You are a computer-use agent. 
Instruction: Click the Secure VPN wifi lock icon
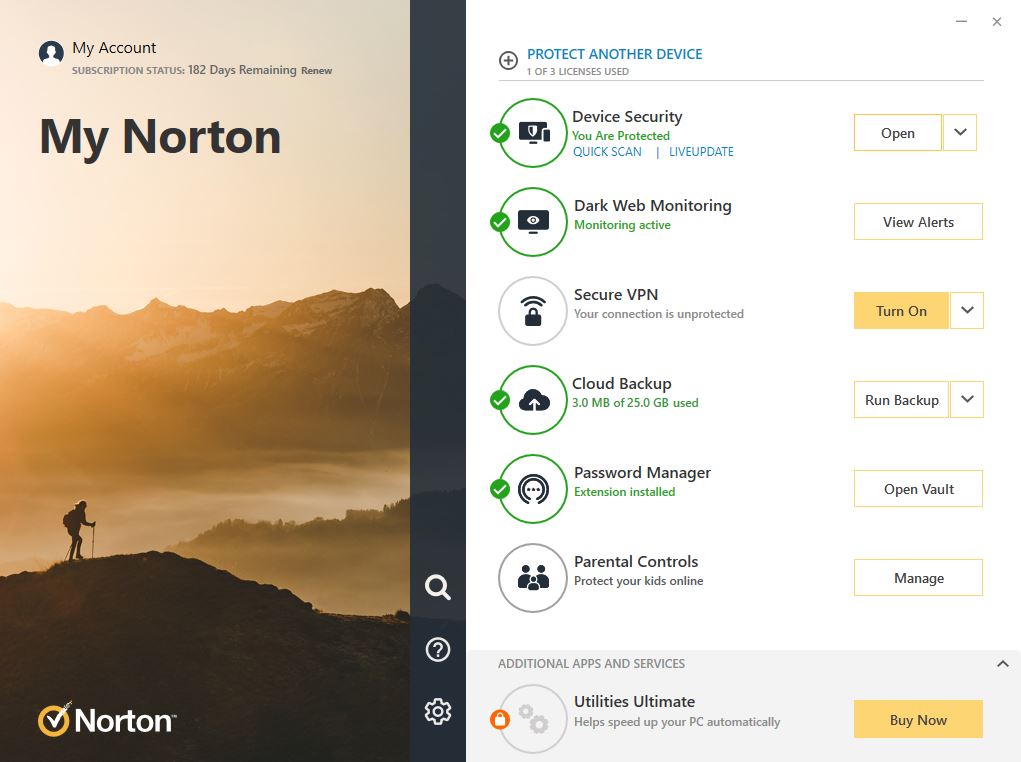pyautogui.click(x=533, y=311)
